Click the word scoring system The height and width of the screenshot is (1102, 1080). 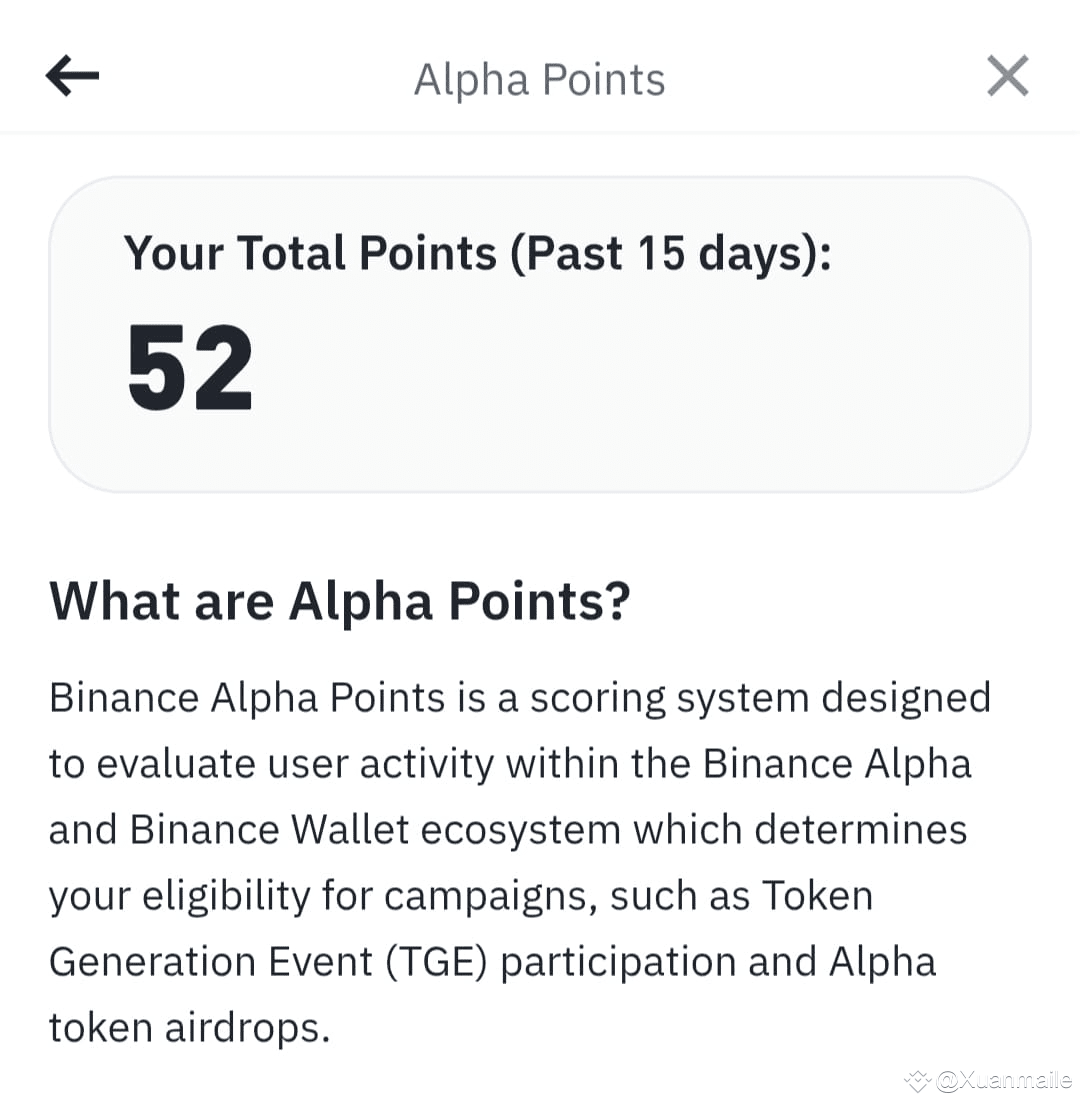pos(670,699)
